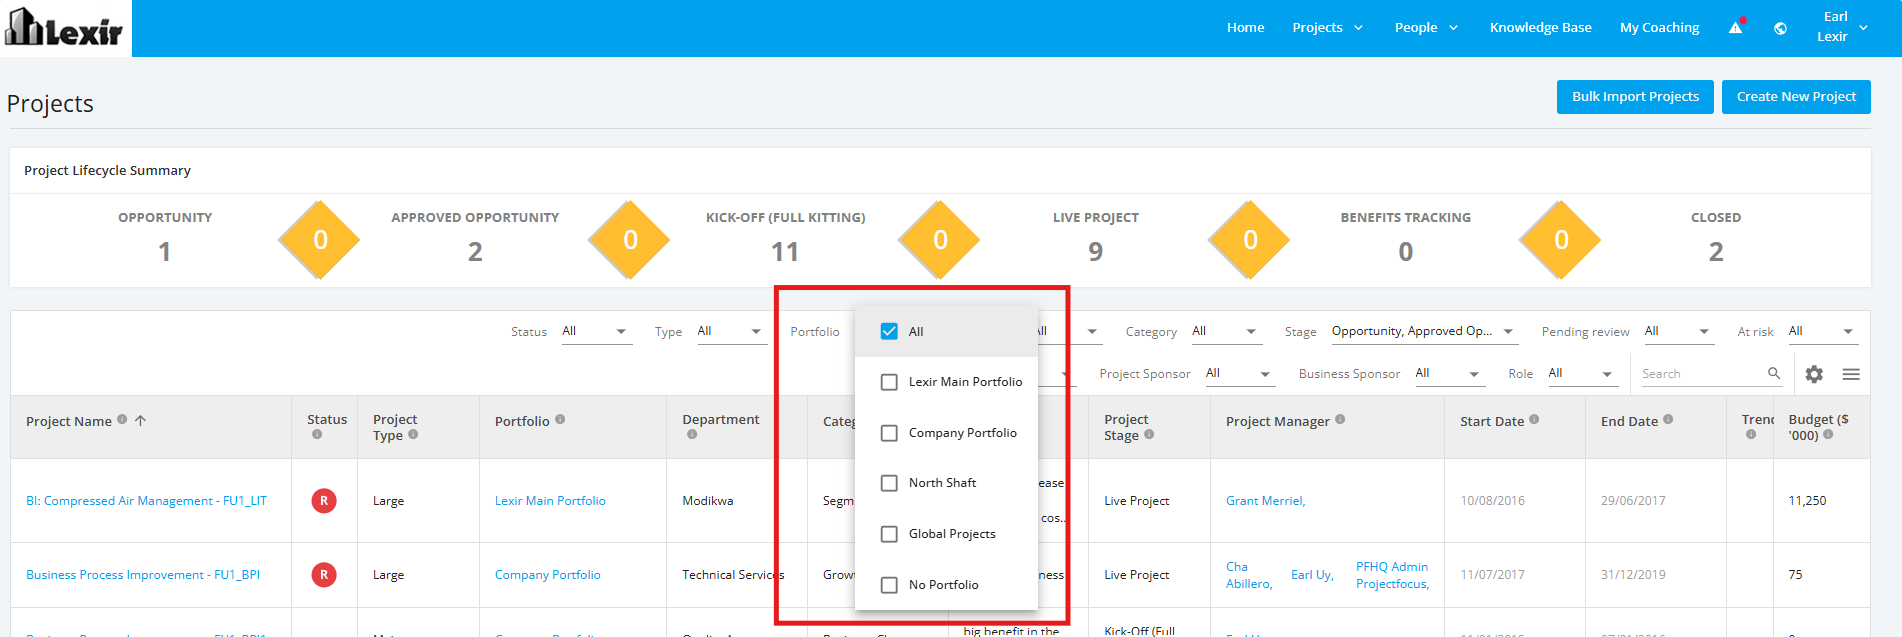This screenshot has height=637, width=1902.
Task: Click the diamond after Live Project stage
Action: (1250, 240)
